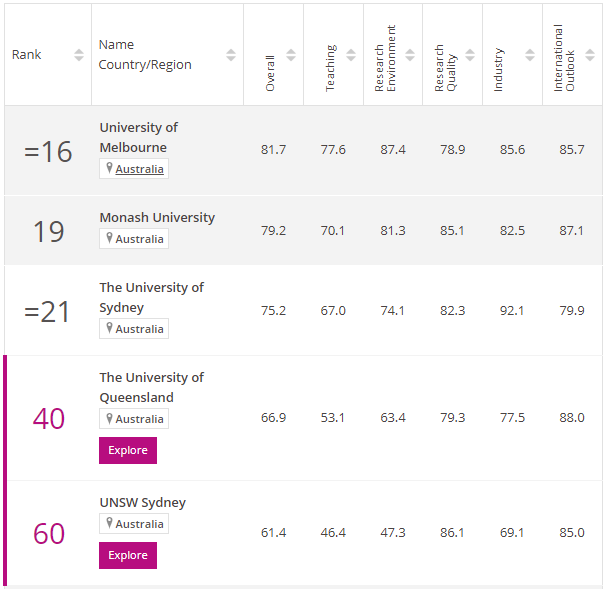Open The University of Sydney page

(x=151, y=297)
